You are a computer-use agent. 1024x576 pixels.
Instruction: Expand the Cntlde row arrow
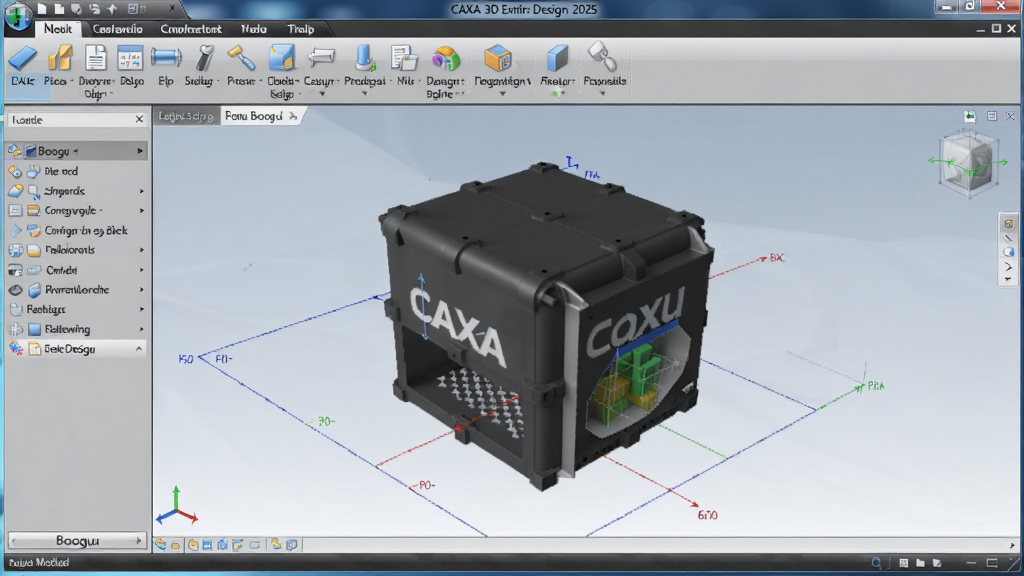pos(141,270)
